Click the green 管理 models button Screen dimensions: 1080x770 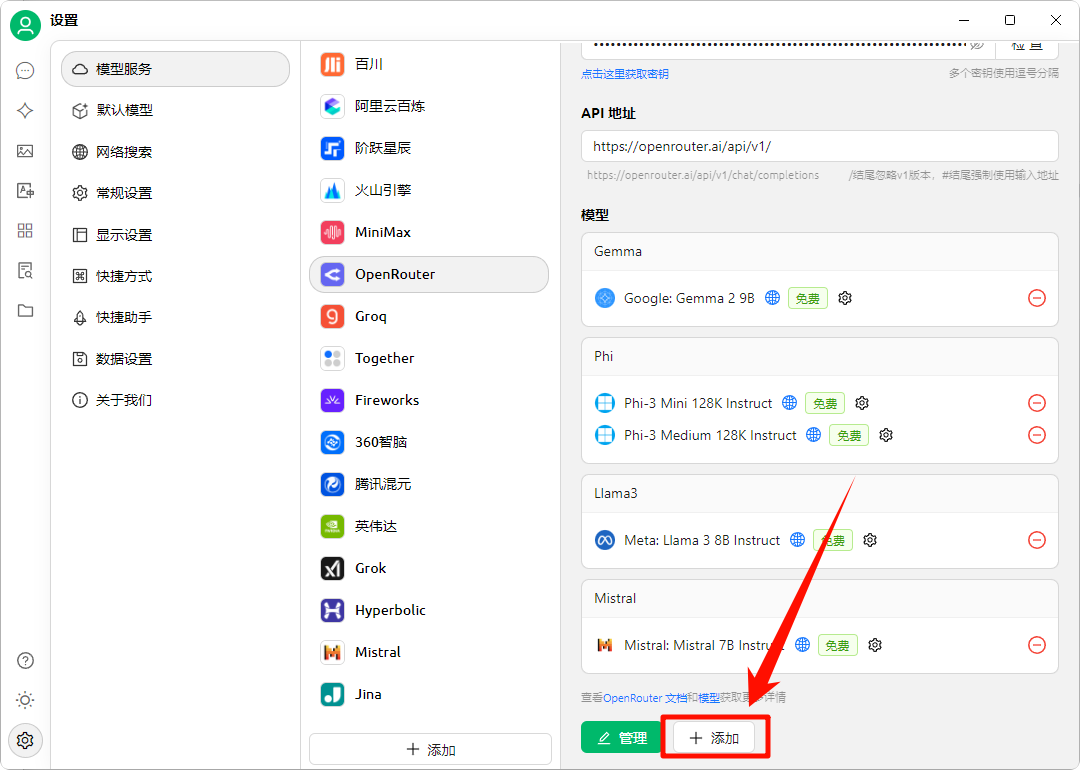621,738
